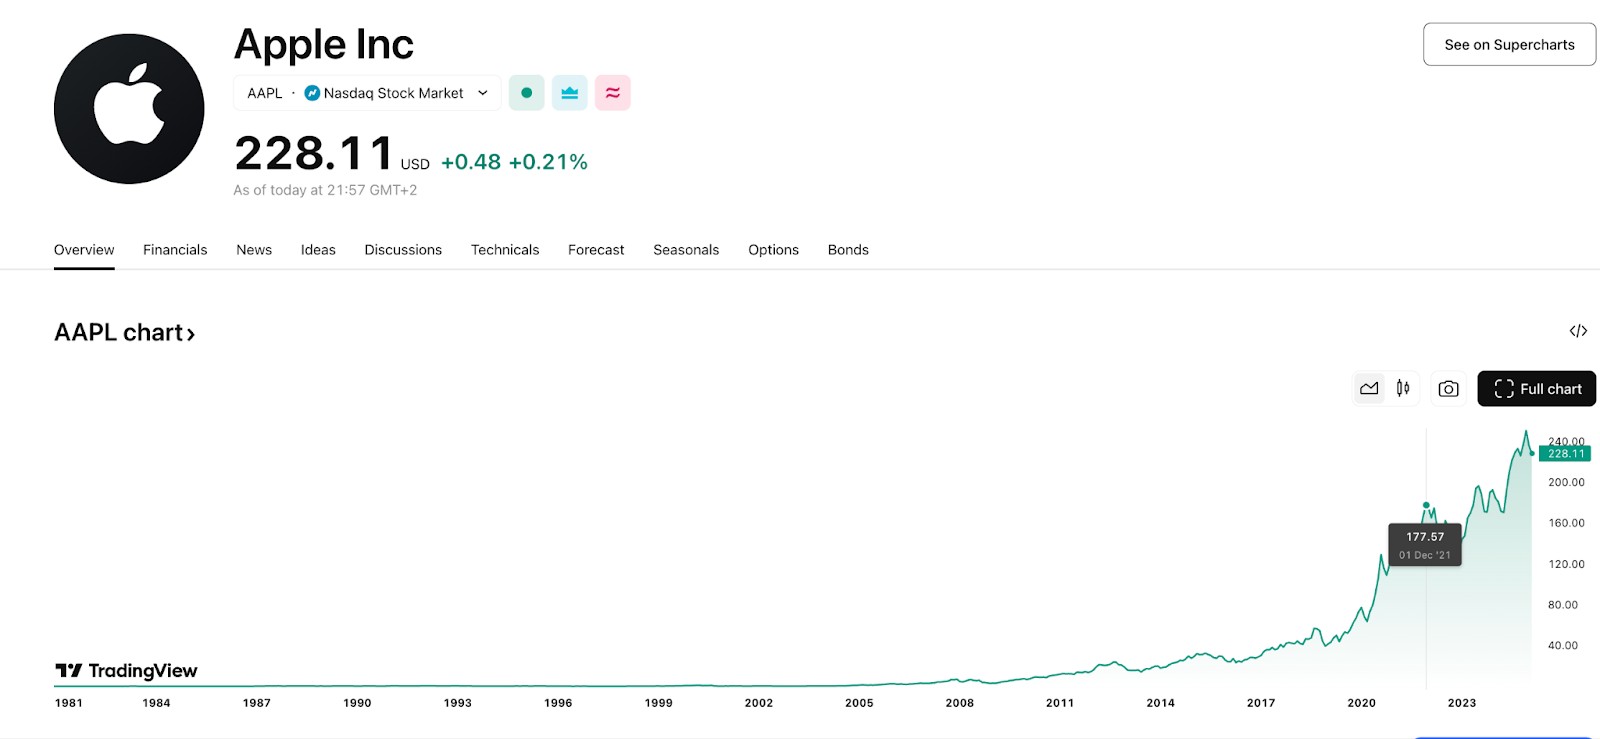The width and height of the screenshot is (1600, 739).
Task: Select the Overview tab
Action: click(84, 250)
